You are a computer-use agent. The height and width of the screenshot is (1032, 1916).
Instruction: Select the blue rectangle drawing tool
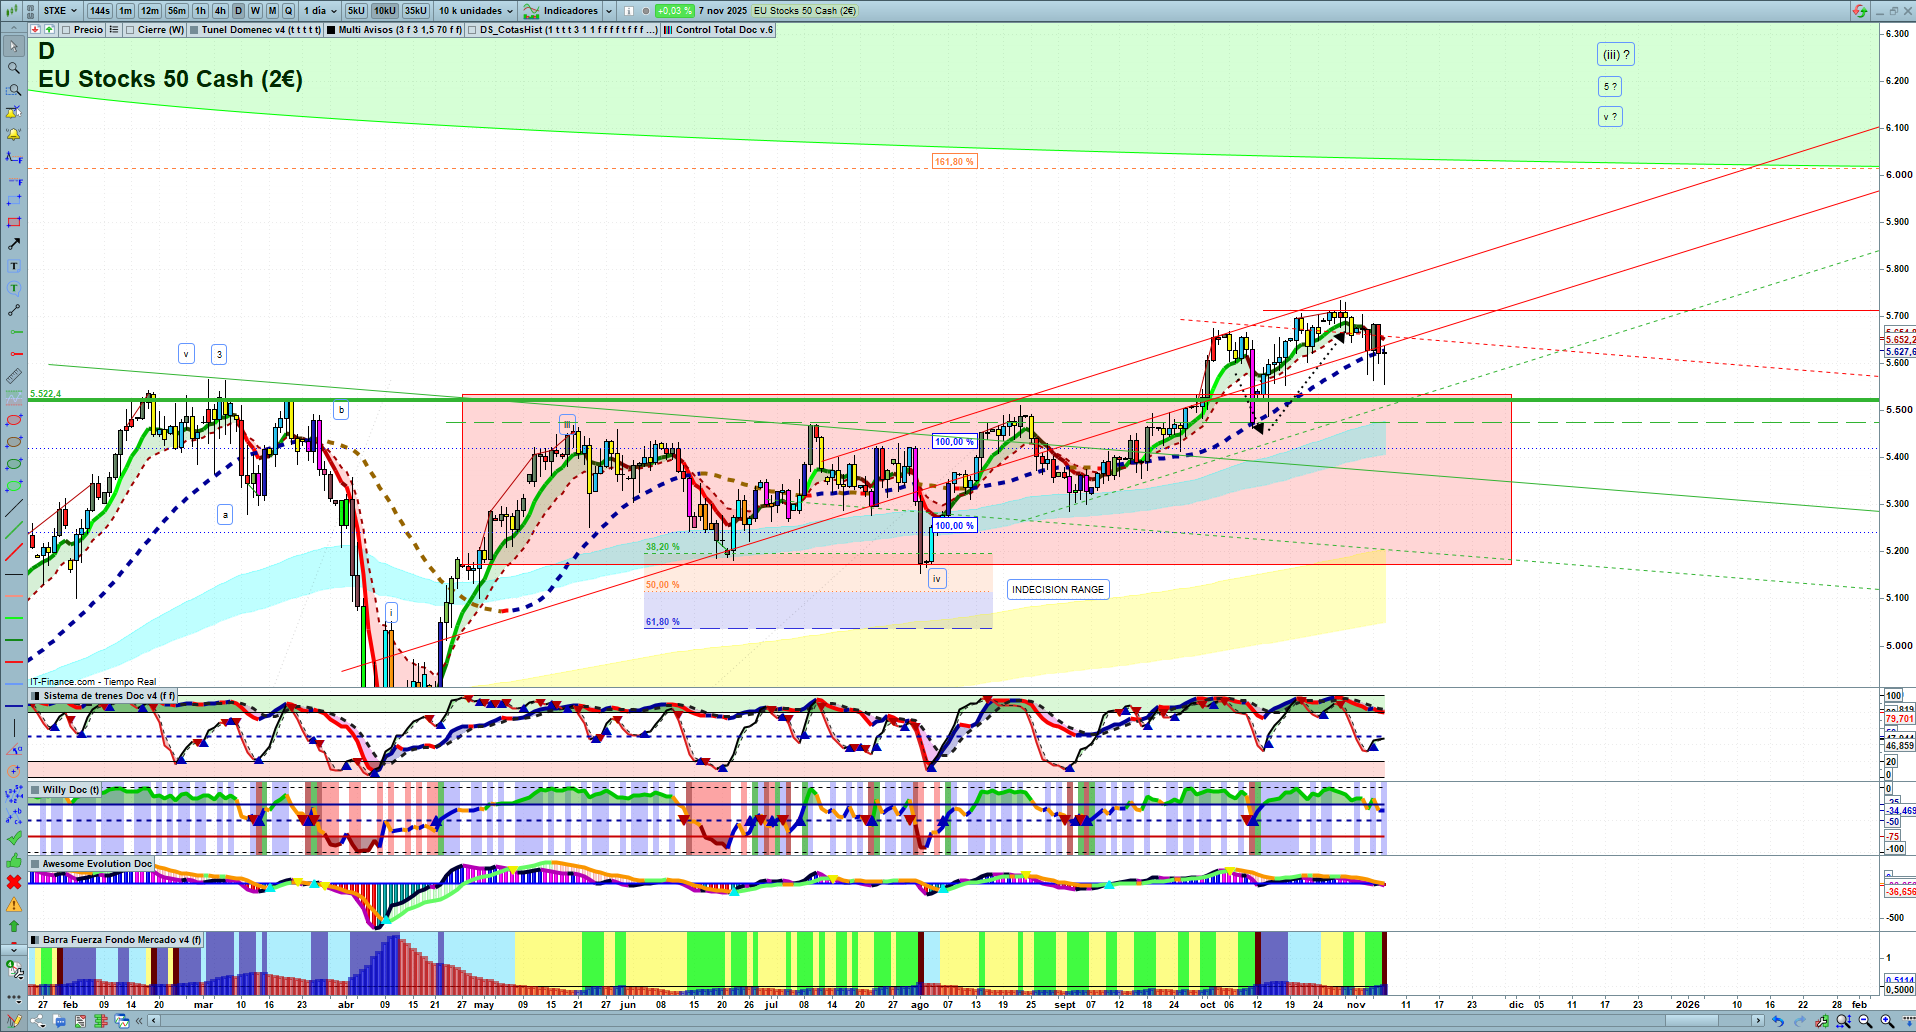[14, 200]
